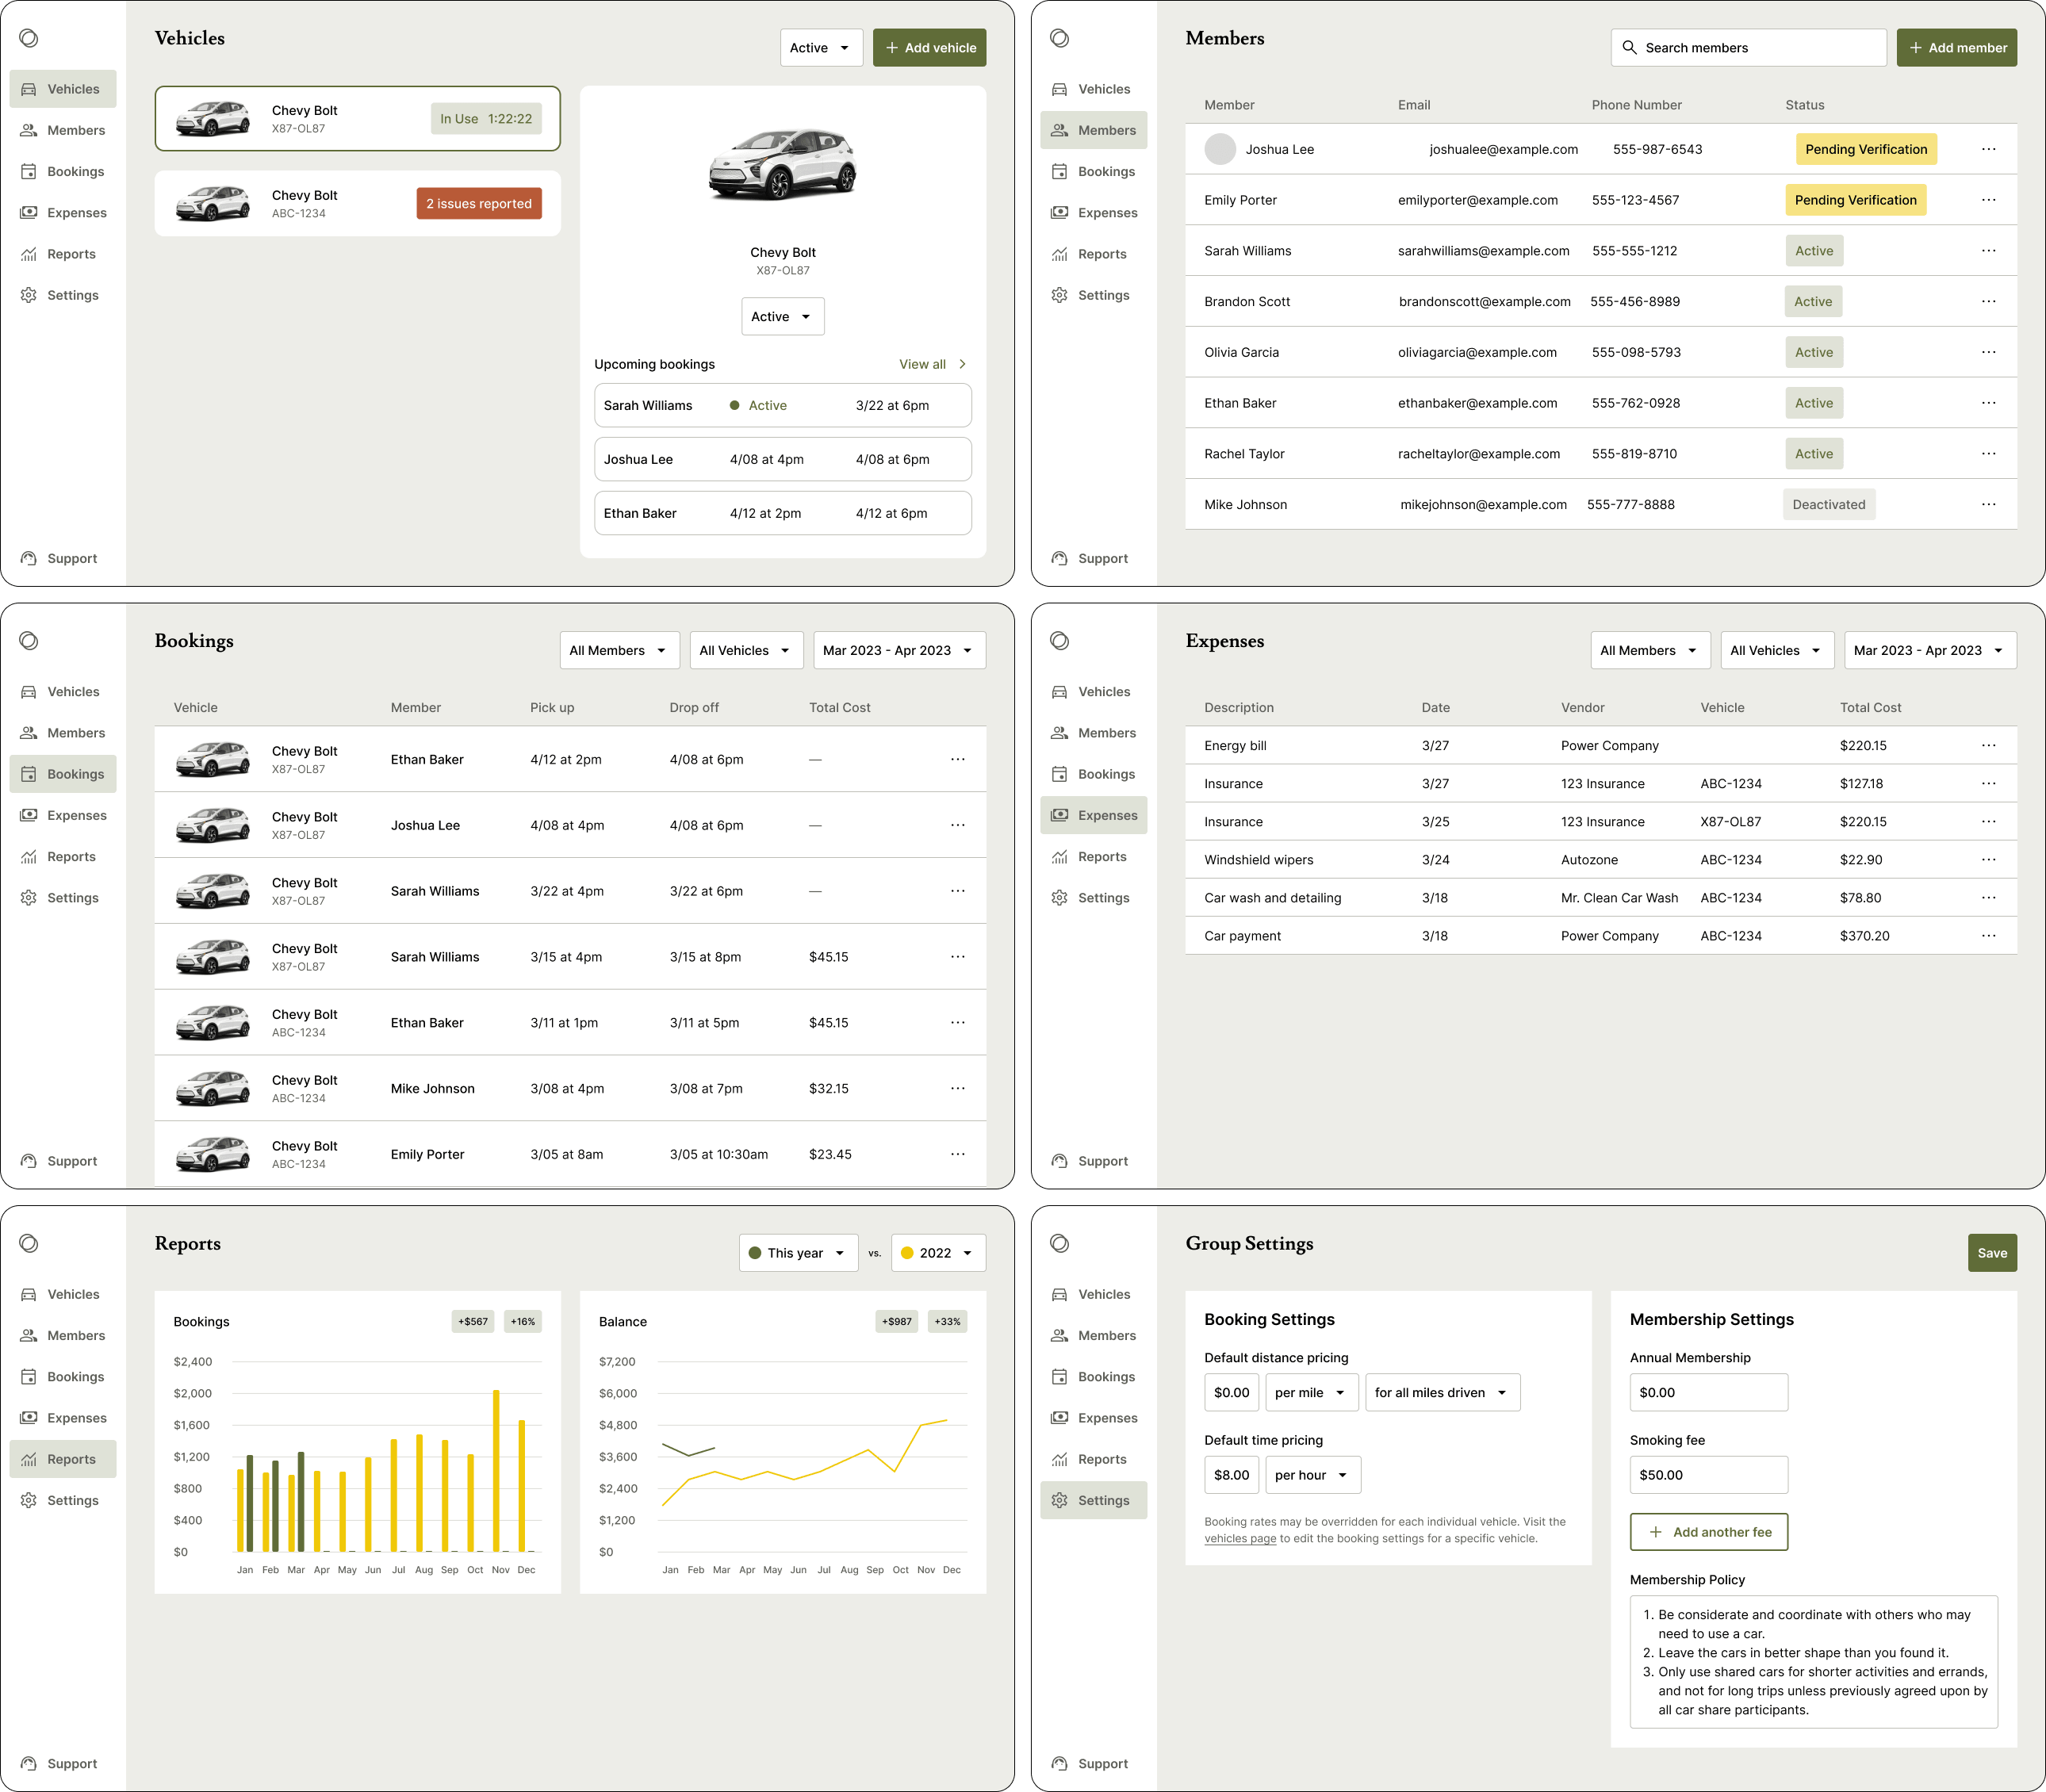Go to Settings in Reports panel sidebar
The width and height of the screenshot is (2046, 1792).
click(63, 1500)
